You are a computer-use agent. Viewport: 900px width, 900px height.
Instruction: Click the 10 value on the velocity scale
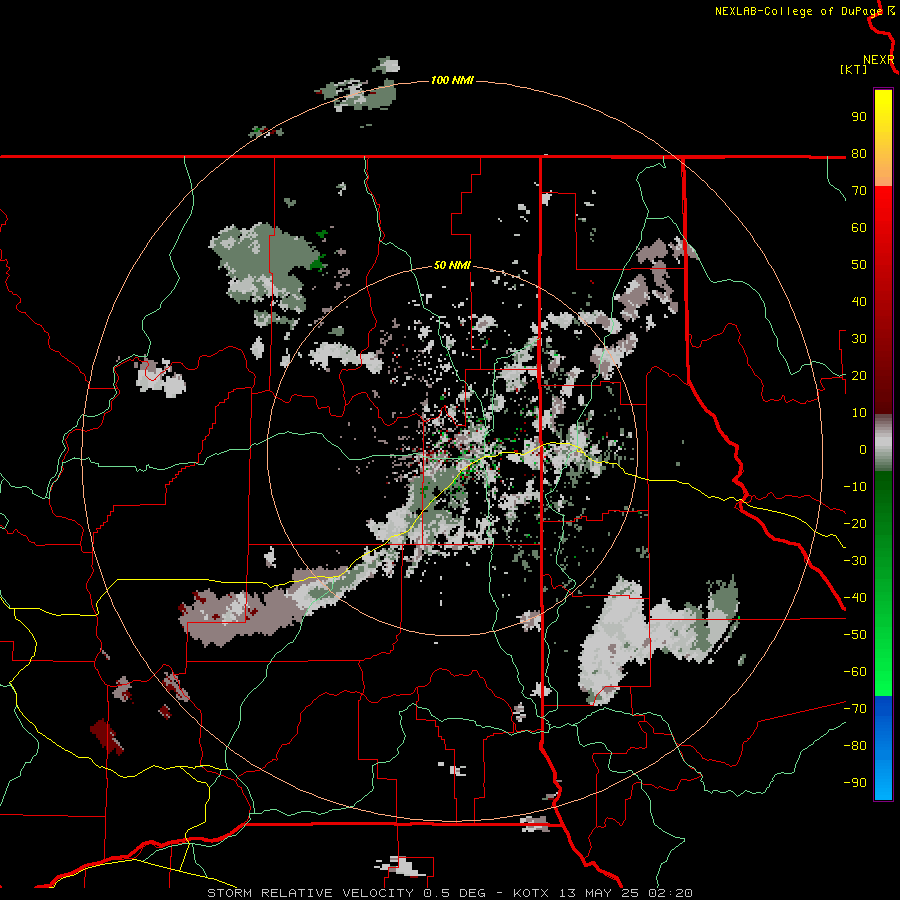click(859, 413)
